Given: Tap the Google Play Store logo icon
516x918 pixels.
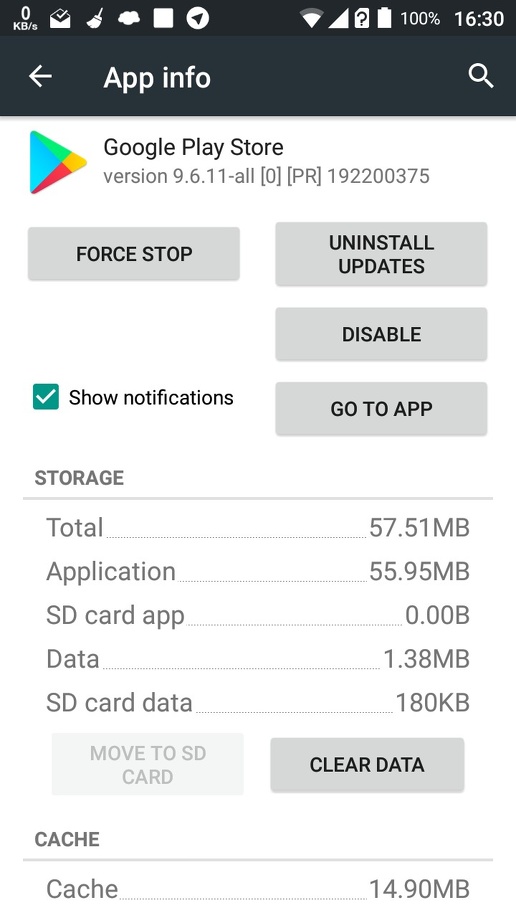Looking at the screenshot, I should coord(58,162).
